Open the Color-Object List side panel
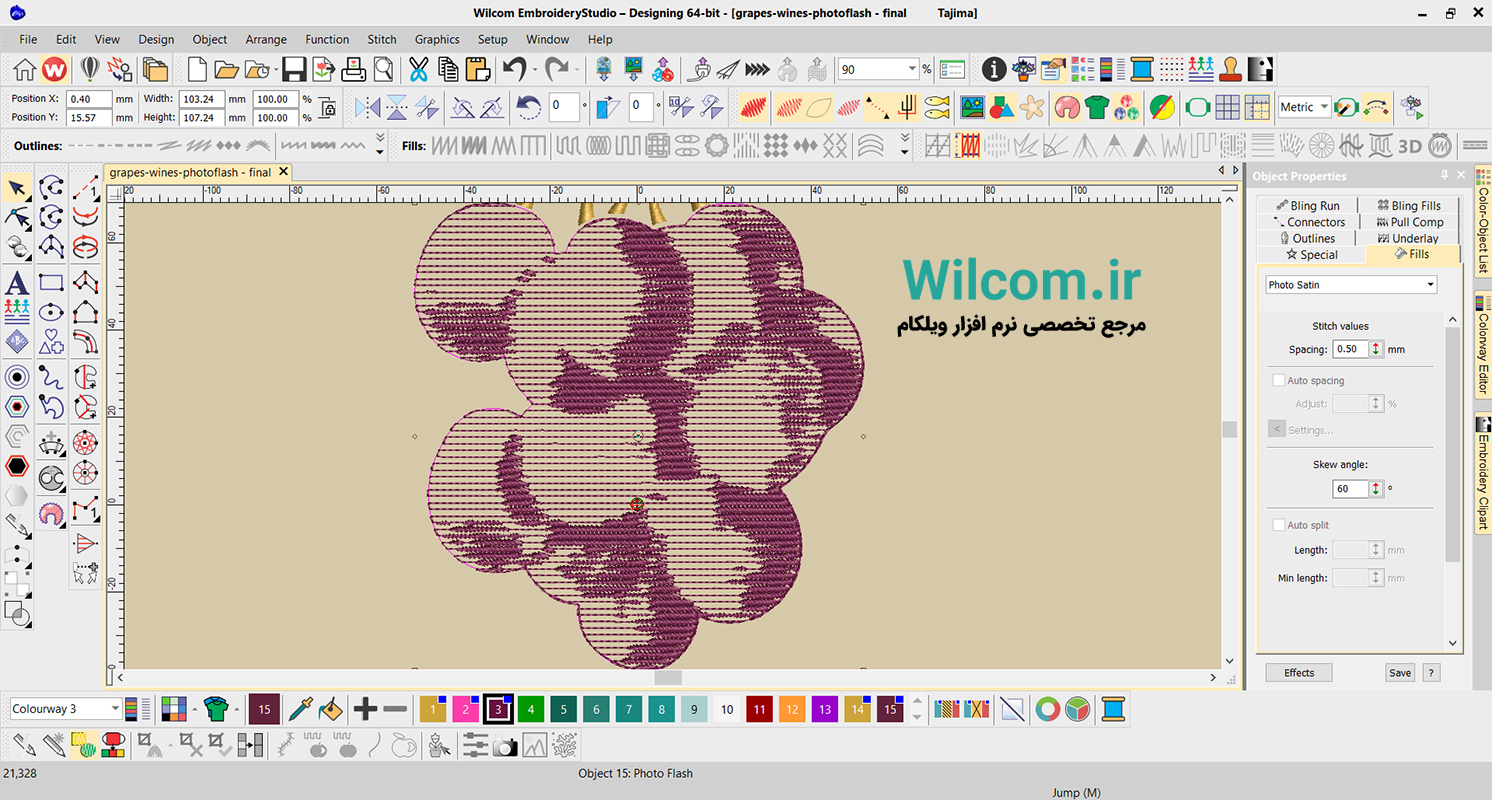This screenshot has width=1492, height=800. (x=1482, y=222)
